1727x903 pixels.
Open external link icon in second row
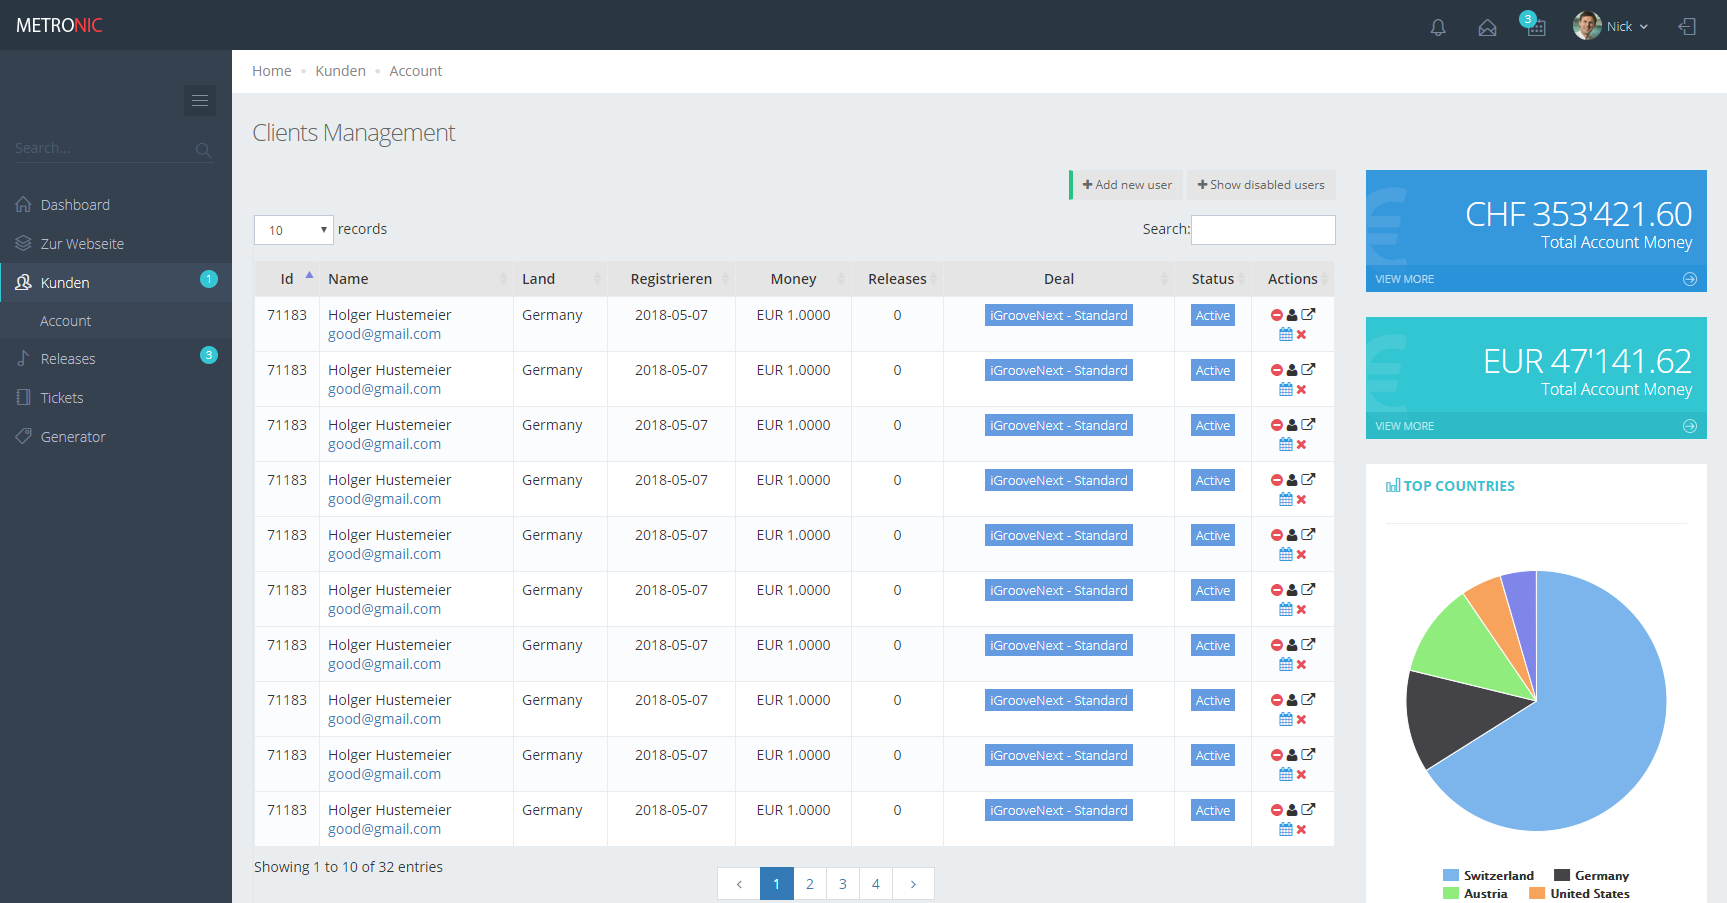tap(1308, 369)
